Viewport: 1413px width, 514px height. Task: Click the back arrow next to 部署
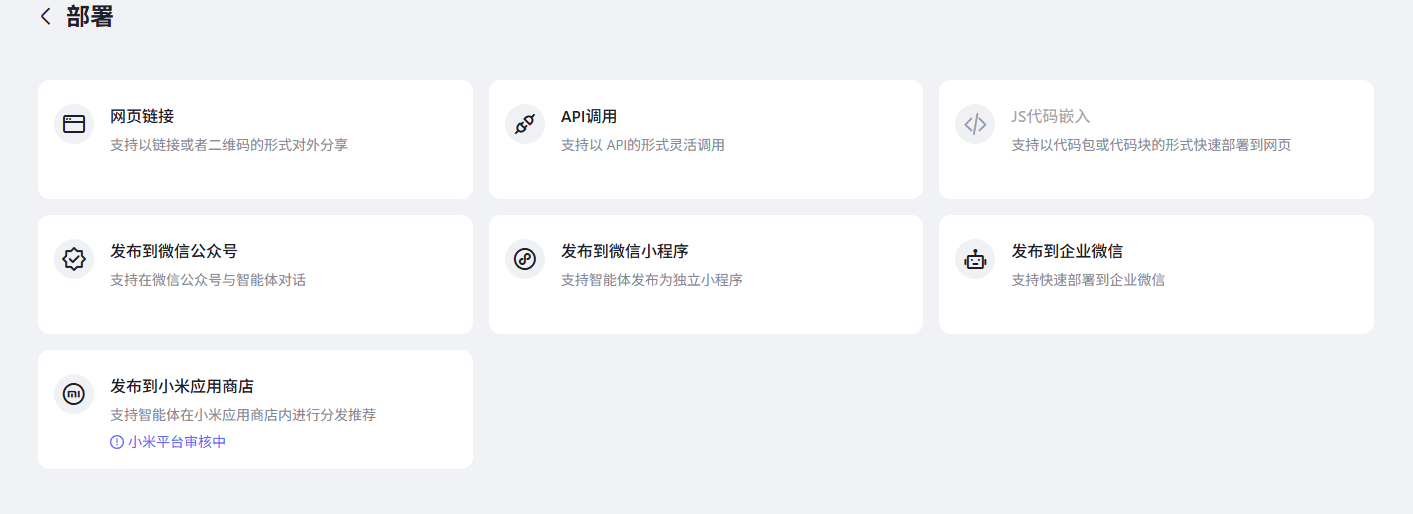[x=45, y=17]
